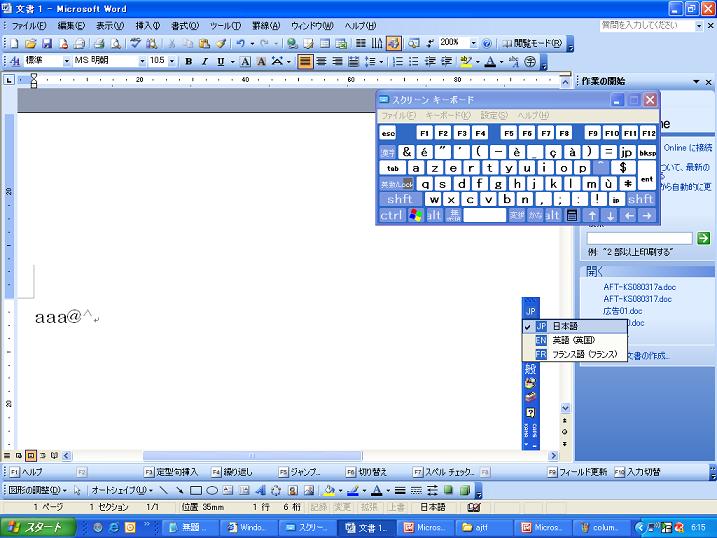Select フランス語 (フランス) input language
The image size is (717, 538).
pyautogui.click(x=575, y=354)
